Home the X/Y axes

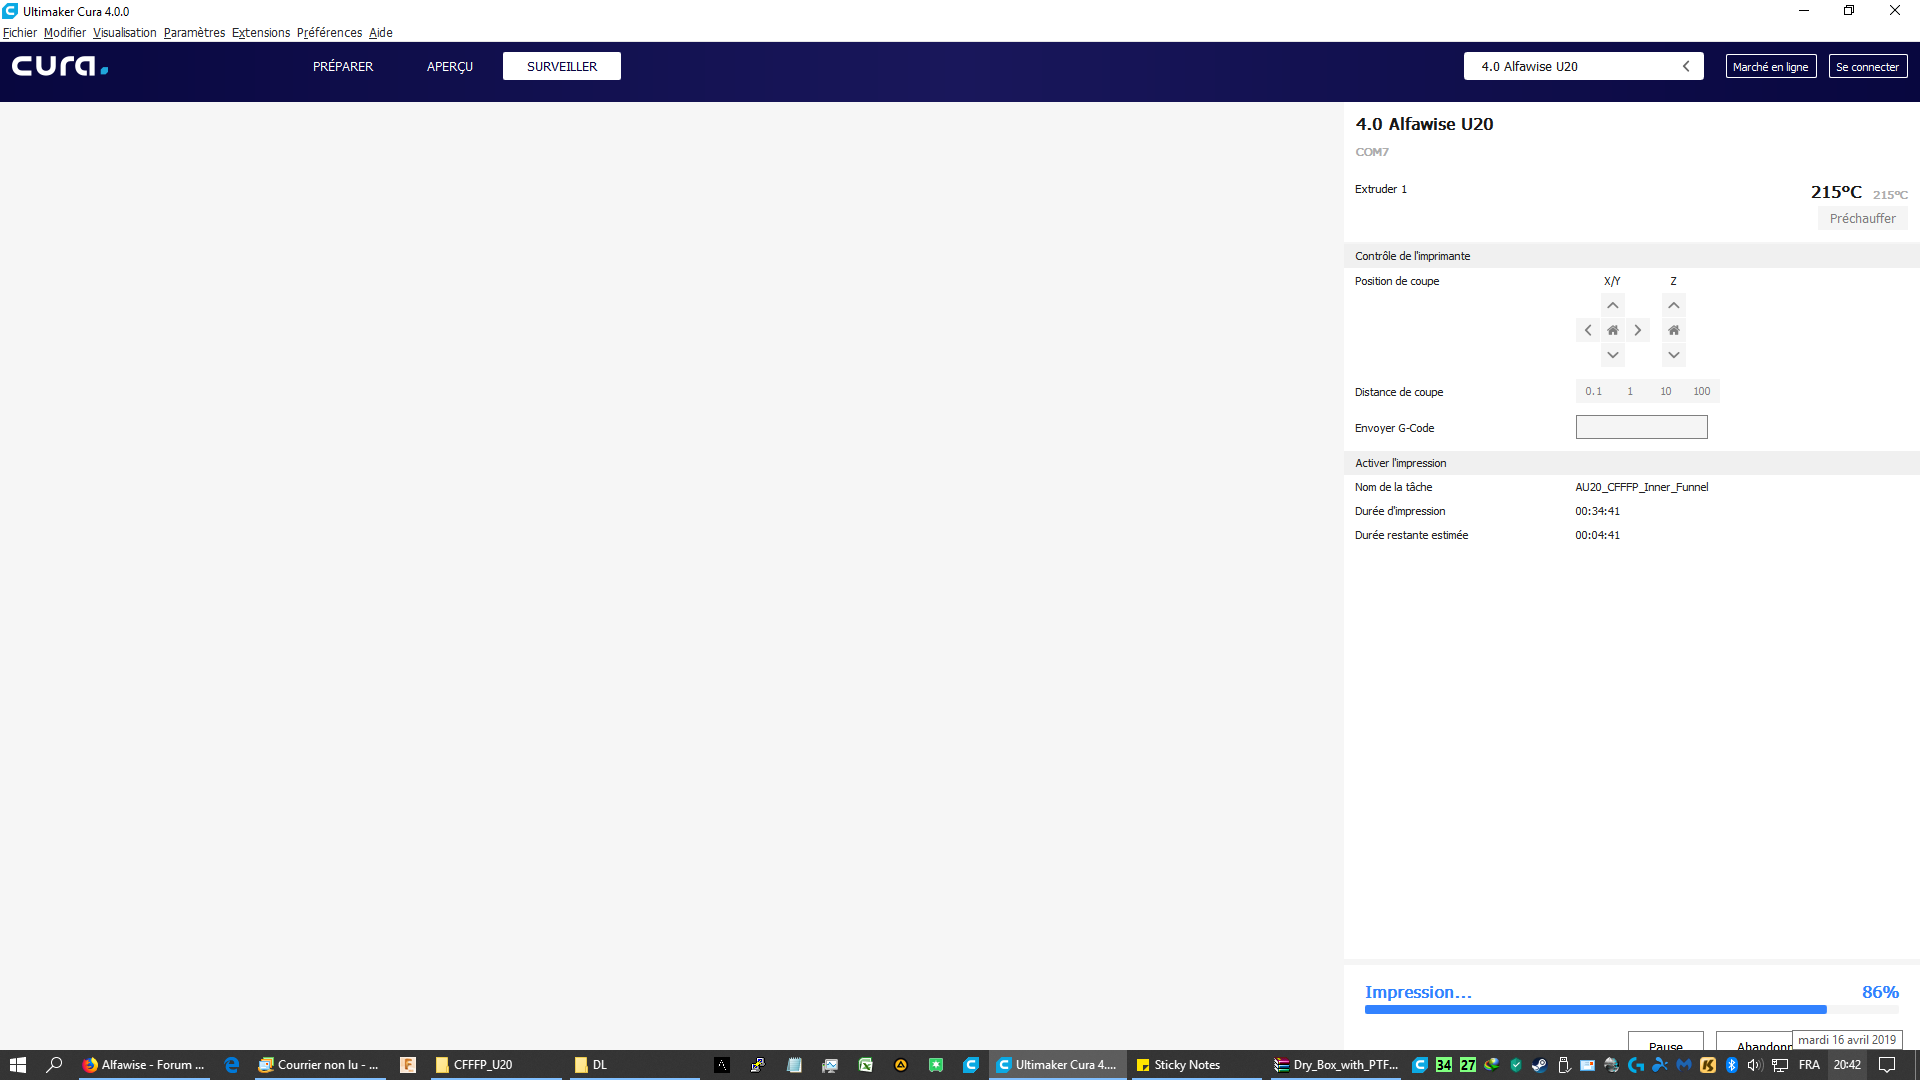coord(1612,330)
